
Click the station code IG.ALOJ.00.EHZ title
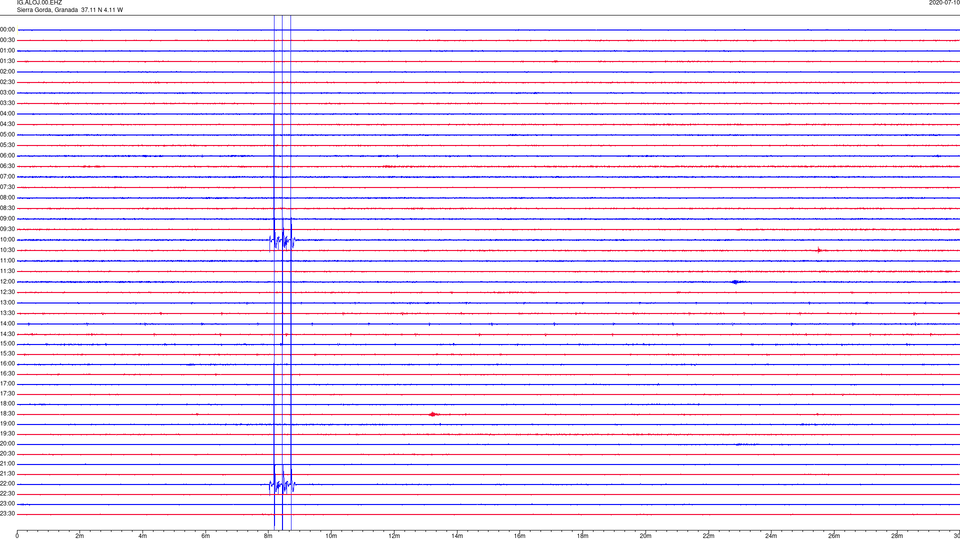pyautogui.click(x=39, y=3)
